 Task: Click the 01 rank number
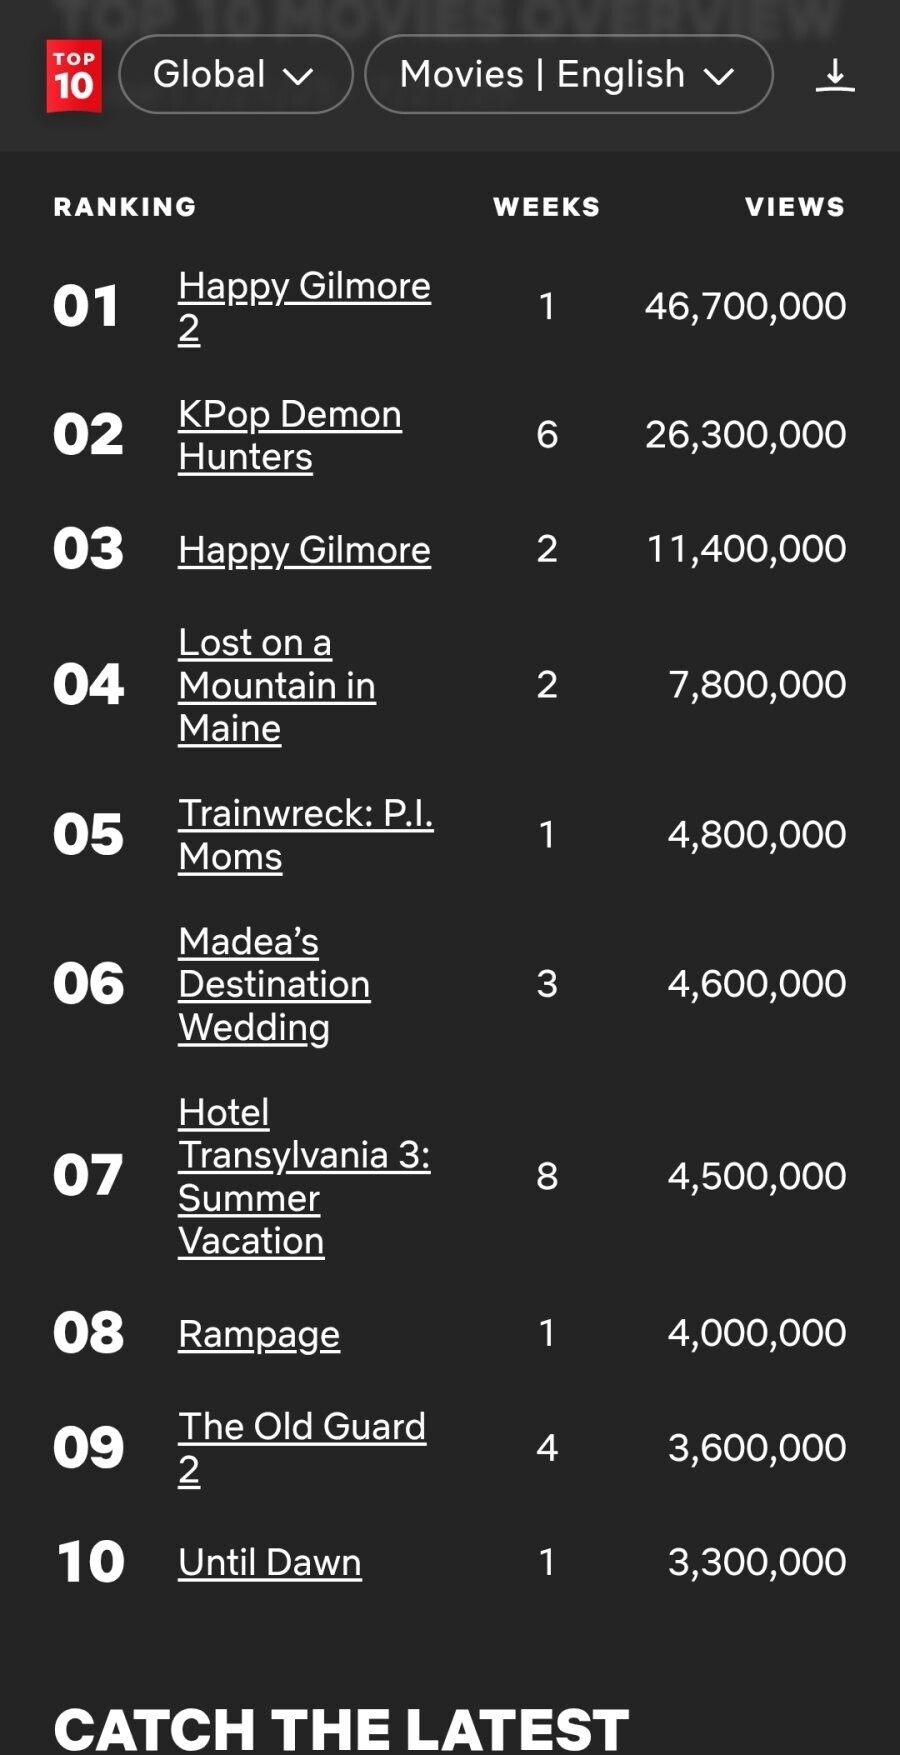tap(86, 306)
